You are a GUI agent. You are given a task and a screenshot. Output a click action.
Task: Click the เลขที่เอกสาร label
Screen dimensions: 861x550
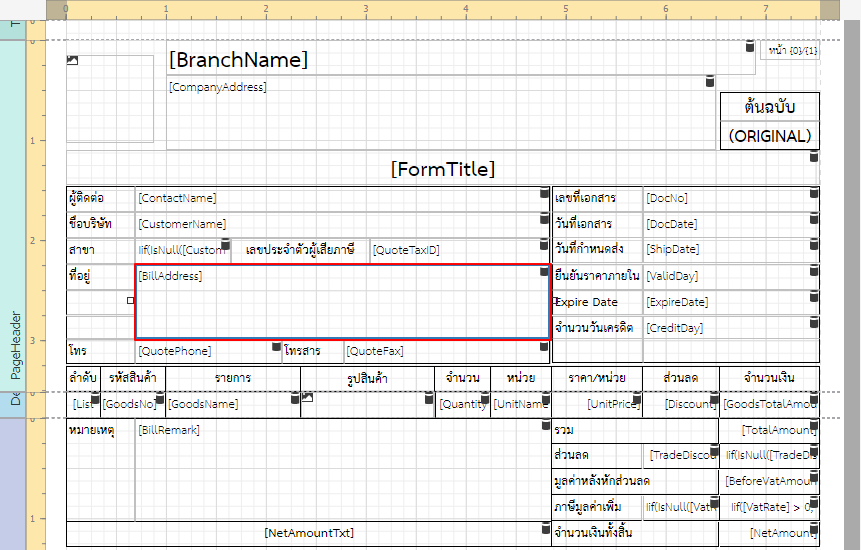597,198
